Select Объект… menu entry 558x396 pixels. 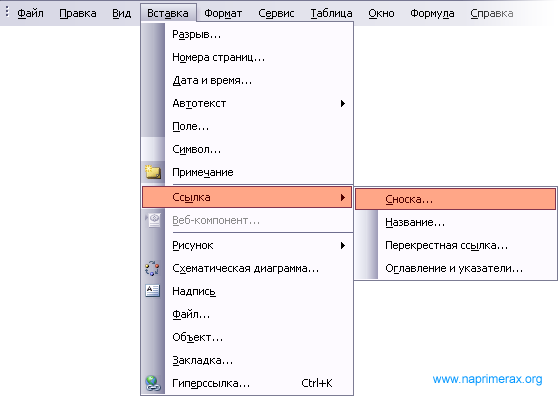pos(247,337)
